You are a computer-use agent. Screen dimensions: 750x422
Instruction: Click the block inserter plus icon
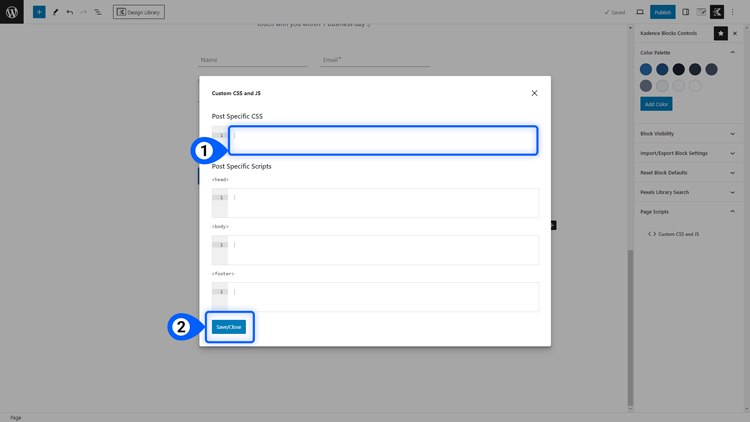coord(39,12)
